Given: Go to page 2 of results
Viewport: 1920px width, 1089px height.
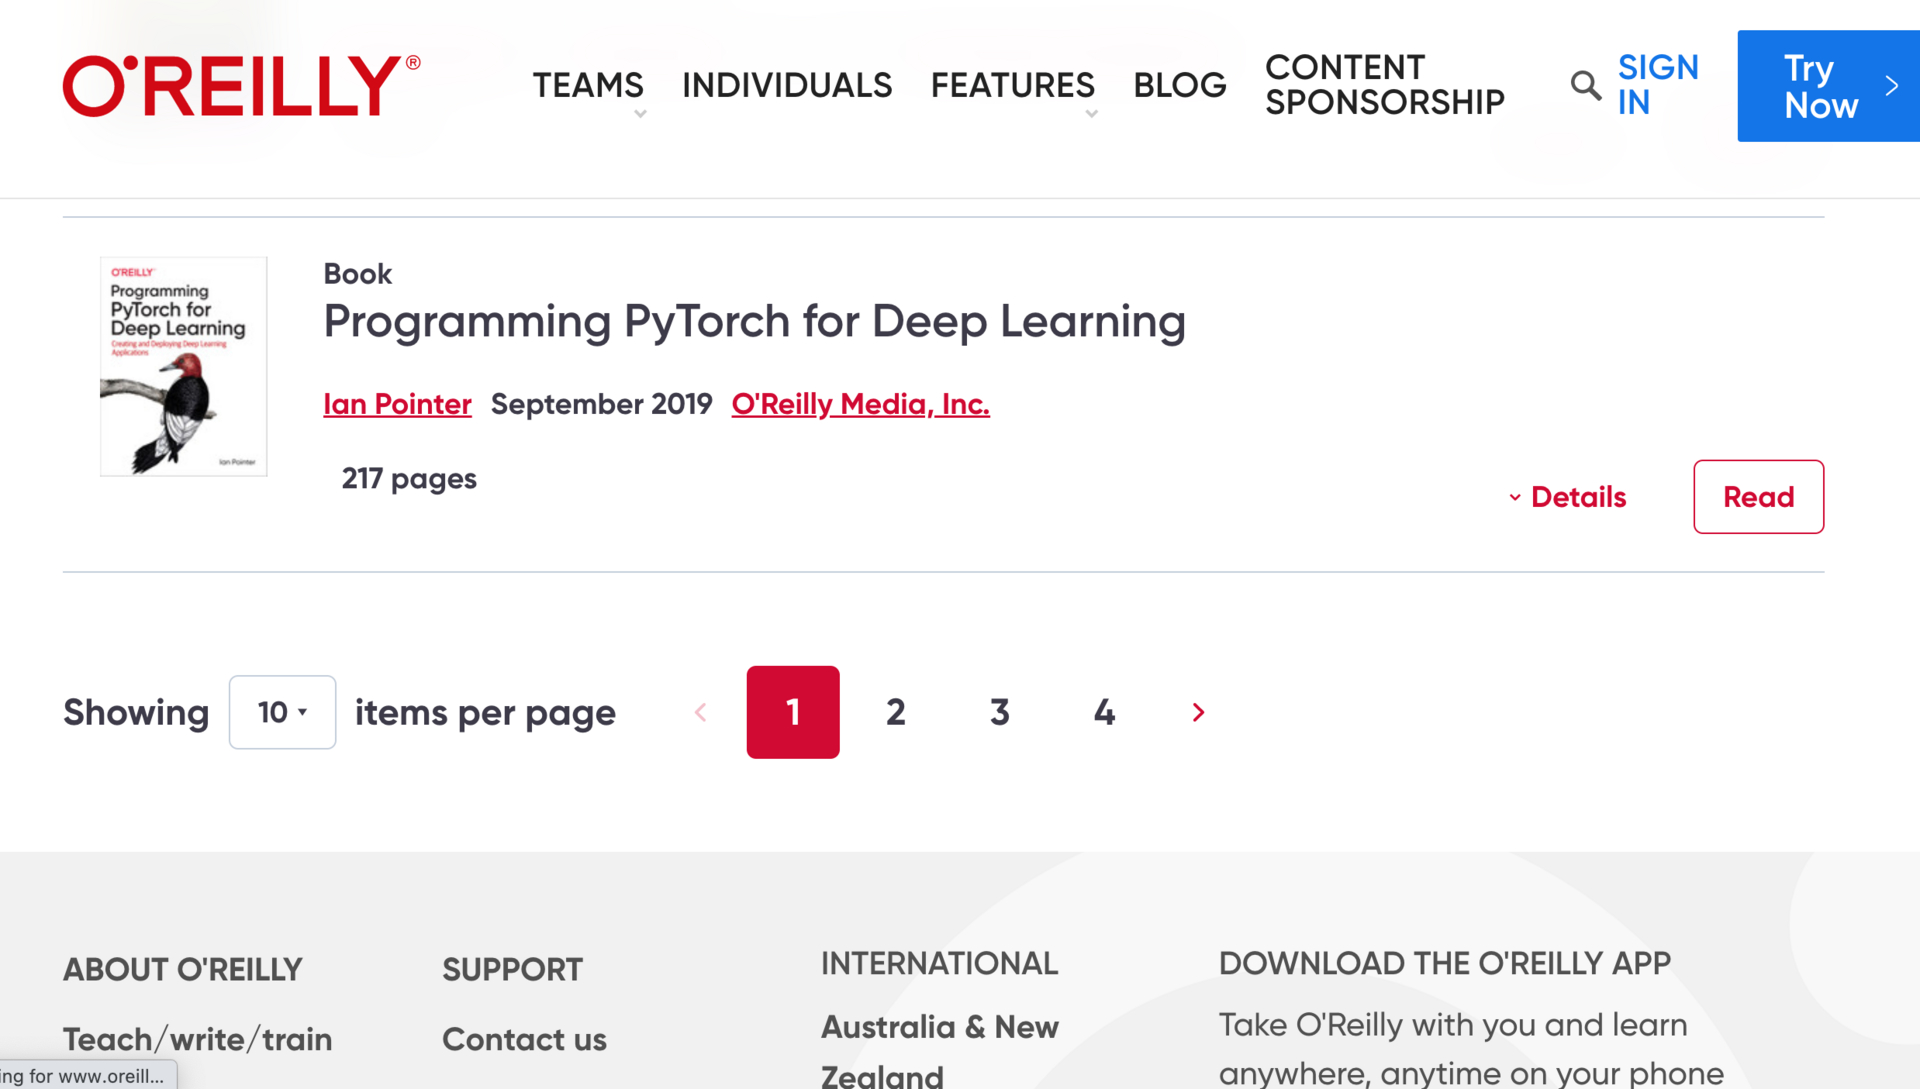Looking at the screenshot, I should click(896, 712).
